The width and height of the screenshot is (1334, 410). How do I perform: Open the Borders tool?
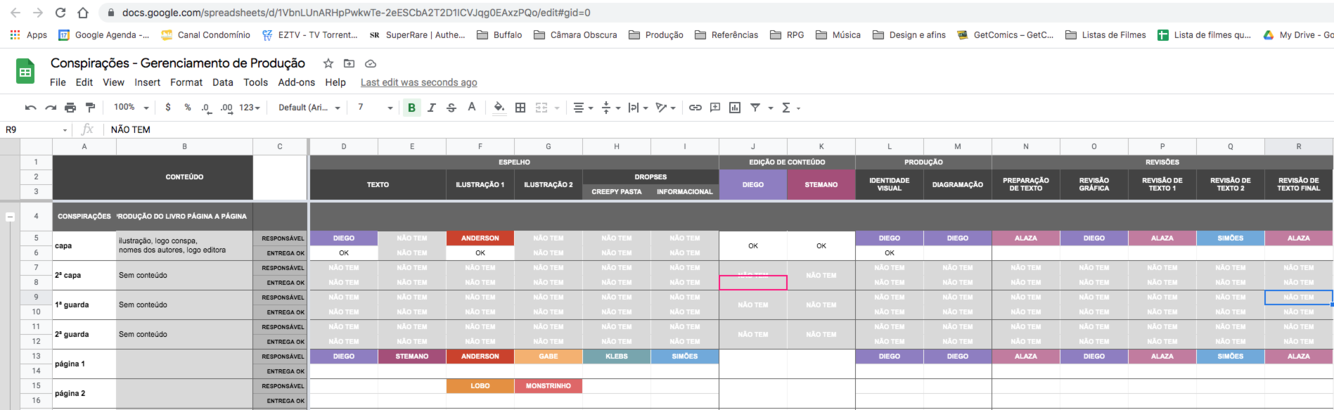tap(520, 108)
